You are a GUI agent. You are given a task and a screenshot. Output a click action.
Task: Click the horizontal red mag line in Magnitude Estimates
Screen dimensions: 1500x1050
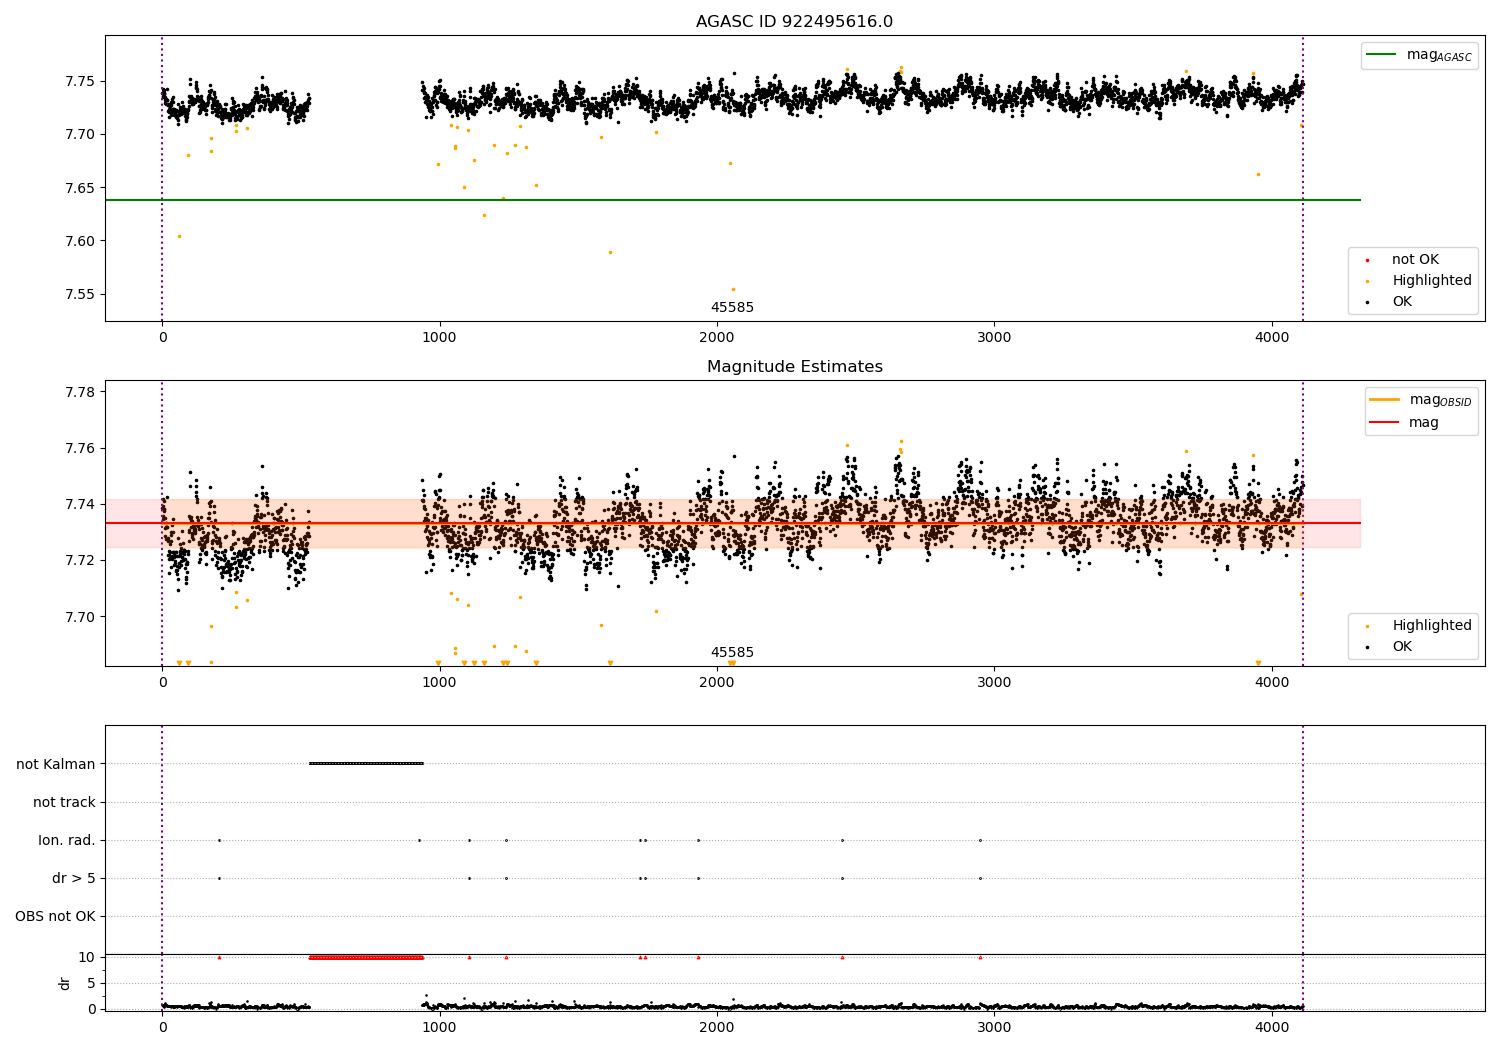pos(732,523)
